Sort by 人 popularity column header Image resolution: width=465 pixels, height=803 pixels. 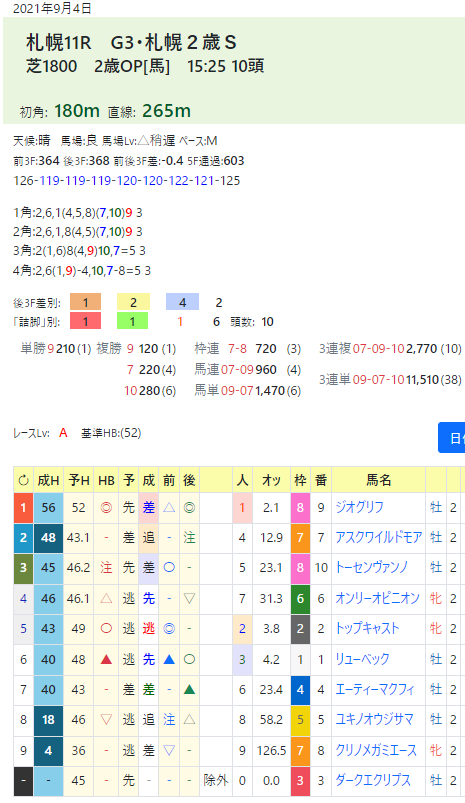242,480
